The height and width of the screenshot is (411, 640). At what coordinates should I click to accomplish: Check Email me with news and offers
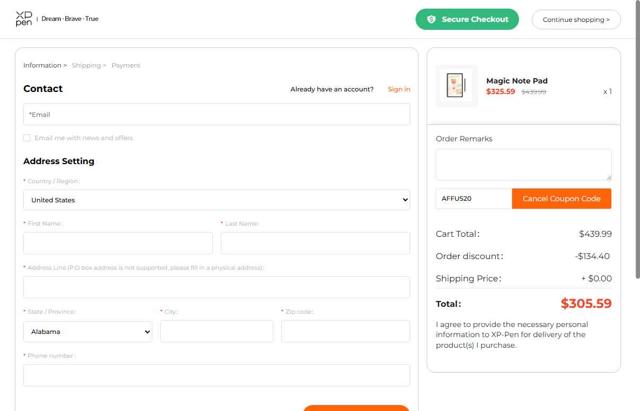pyautogui.click(x=27, y=138)
